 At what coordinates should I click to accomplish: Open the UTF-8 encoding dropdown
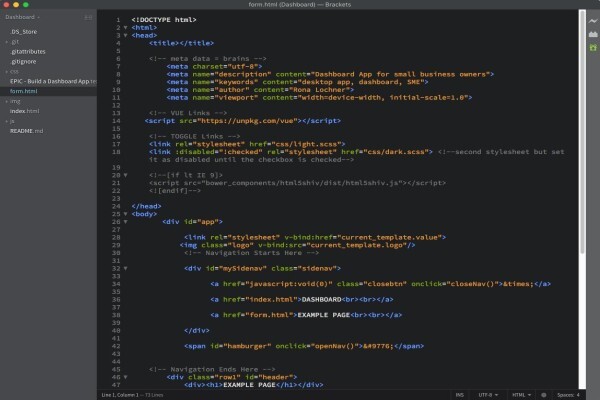[x=488, y=395]
